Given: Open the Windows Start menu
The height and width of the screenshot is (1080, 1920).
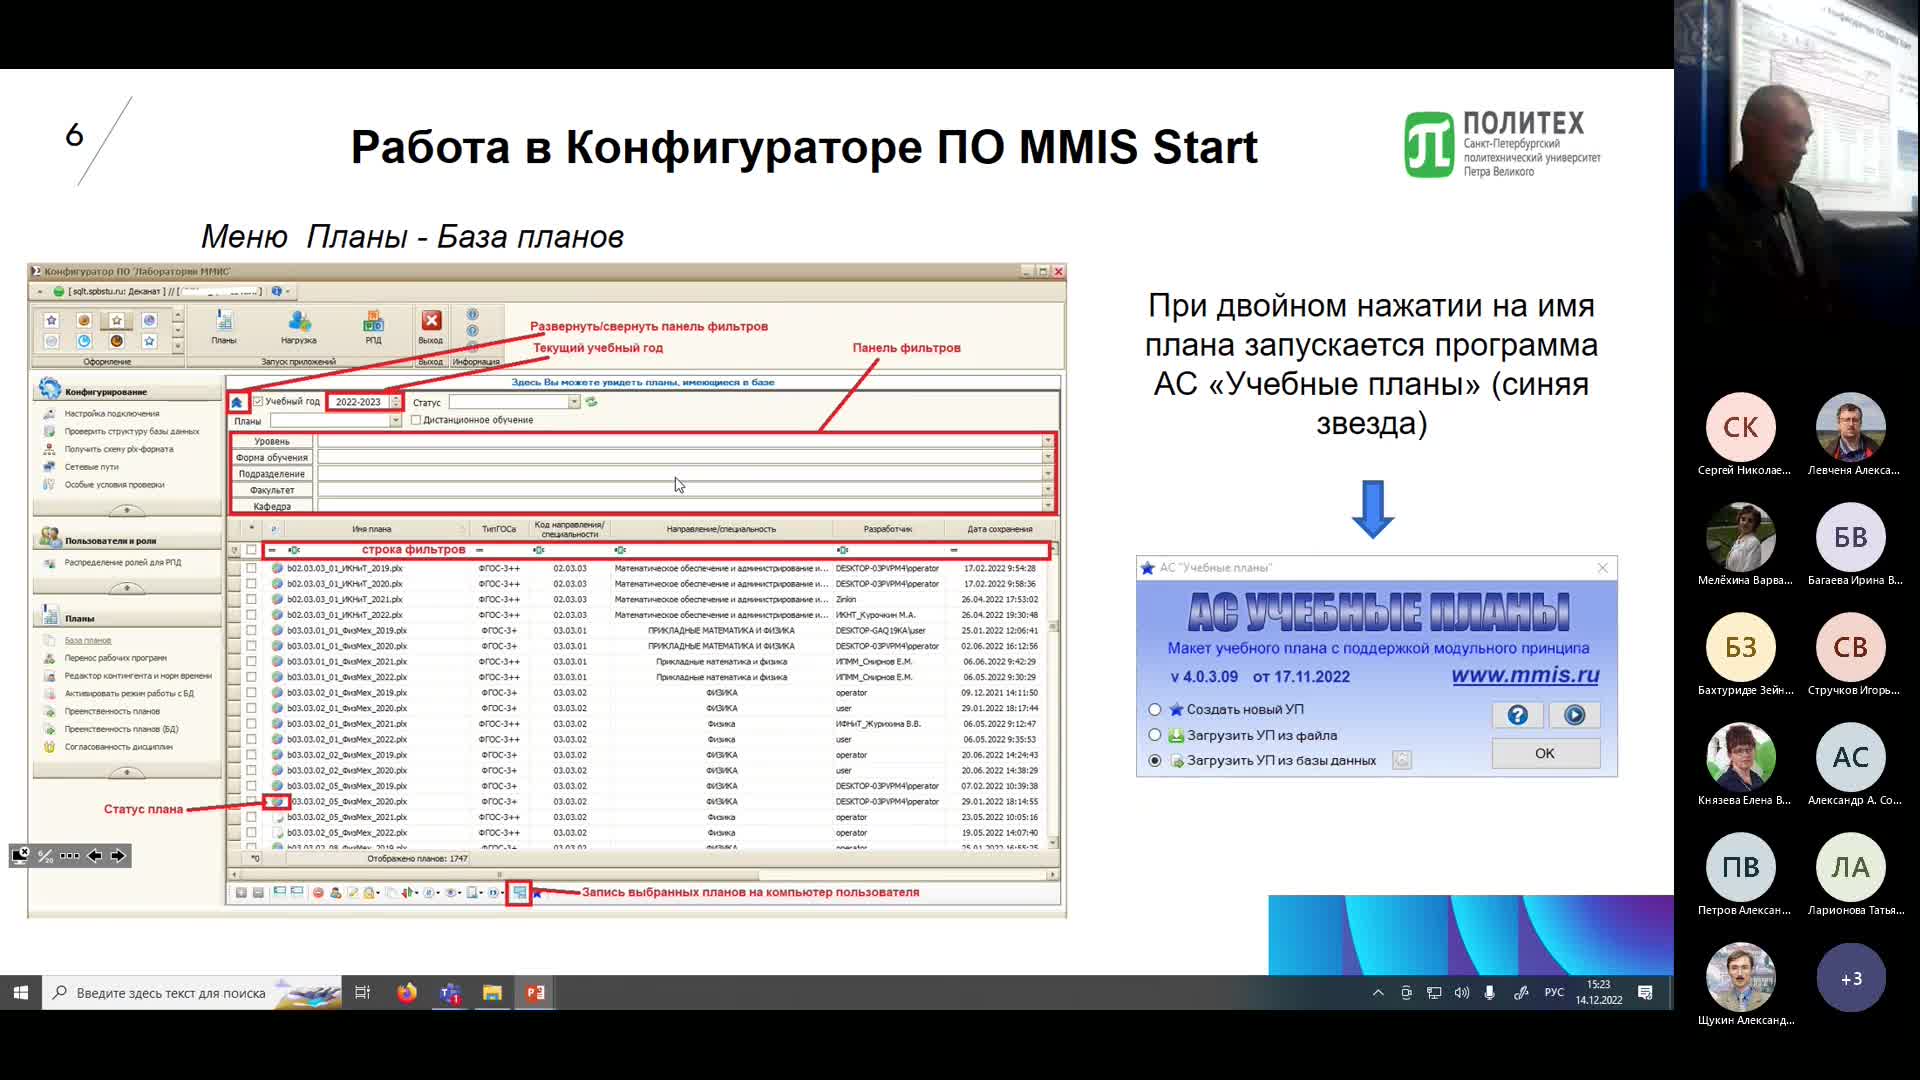Looking at the screenshot, I should pos(20,993).
